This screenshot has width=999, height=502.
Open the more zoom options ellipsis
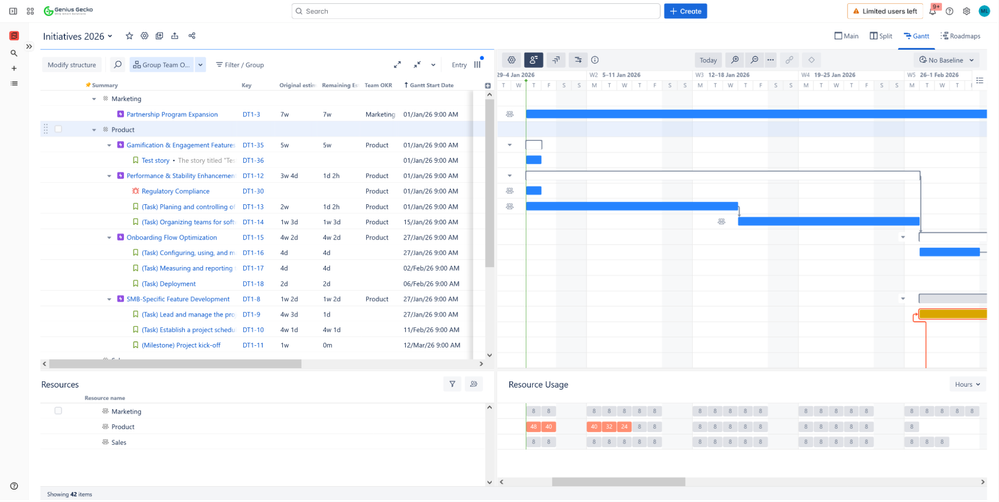tap(771, 60)
